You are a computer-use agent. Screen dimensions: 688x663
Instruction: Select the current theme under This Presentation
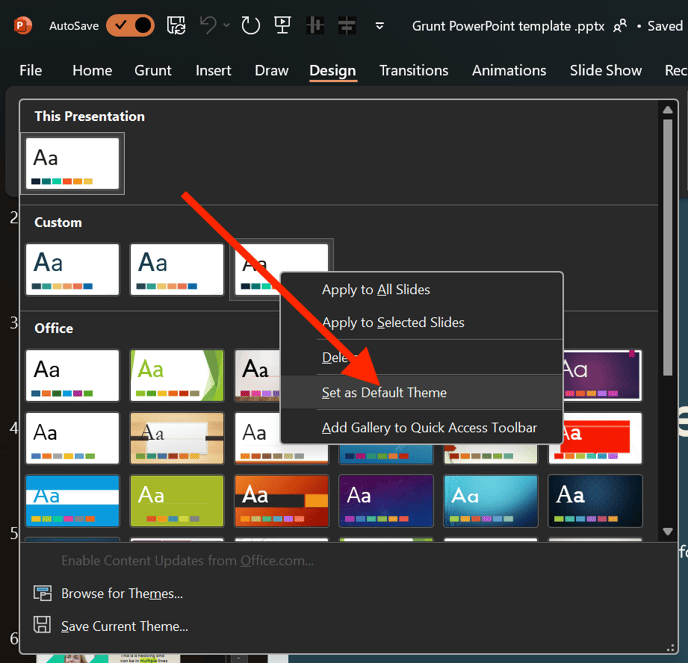[x=73, y=163]
